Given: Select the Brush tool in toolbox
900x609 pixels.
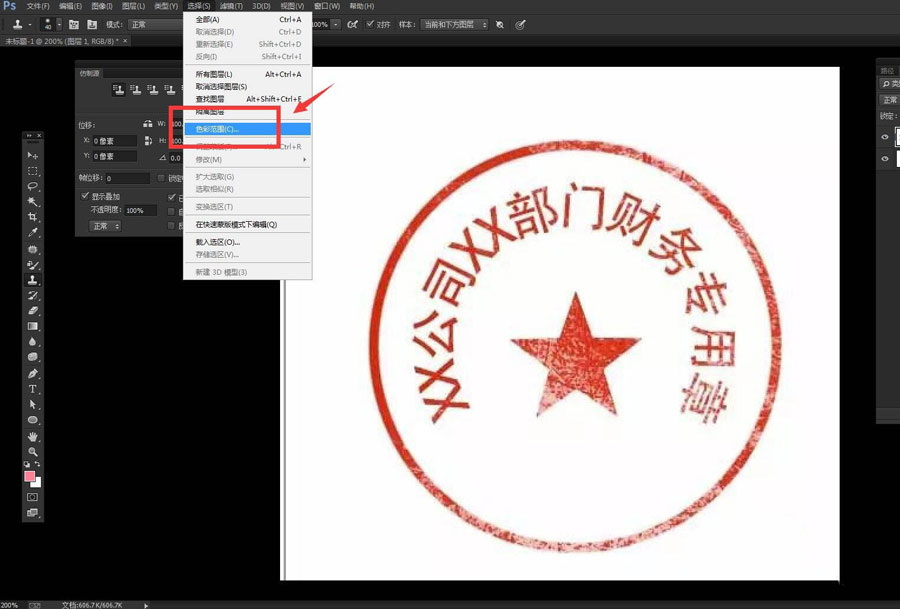Looking at the screenshot, I should click(33, 265).
